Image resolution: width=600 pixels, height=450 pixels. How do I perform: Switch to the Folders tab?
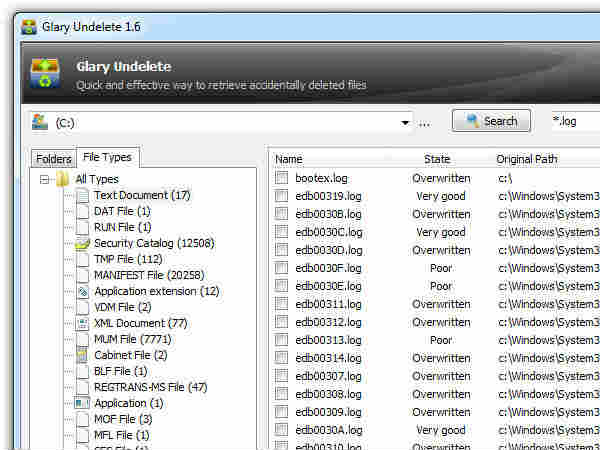54,158
